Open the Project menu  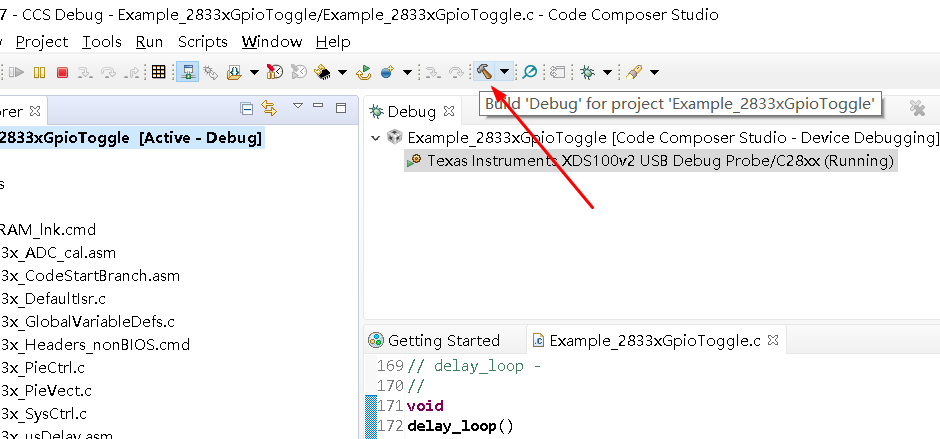pyautogui.click(x=41, y=42)
